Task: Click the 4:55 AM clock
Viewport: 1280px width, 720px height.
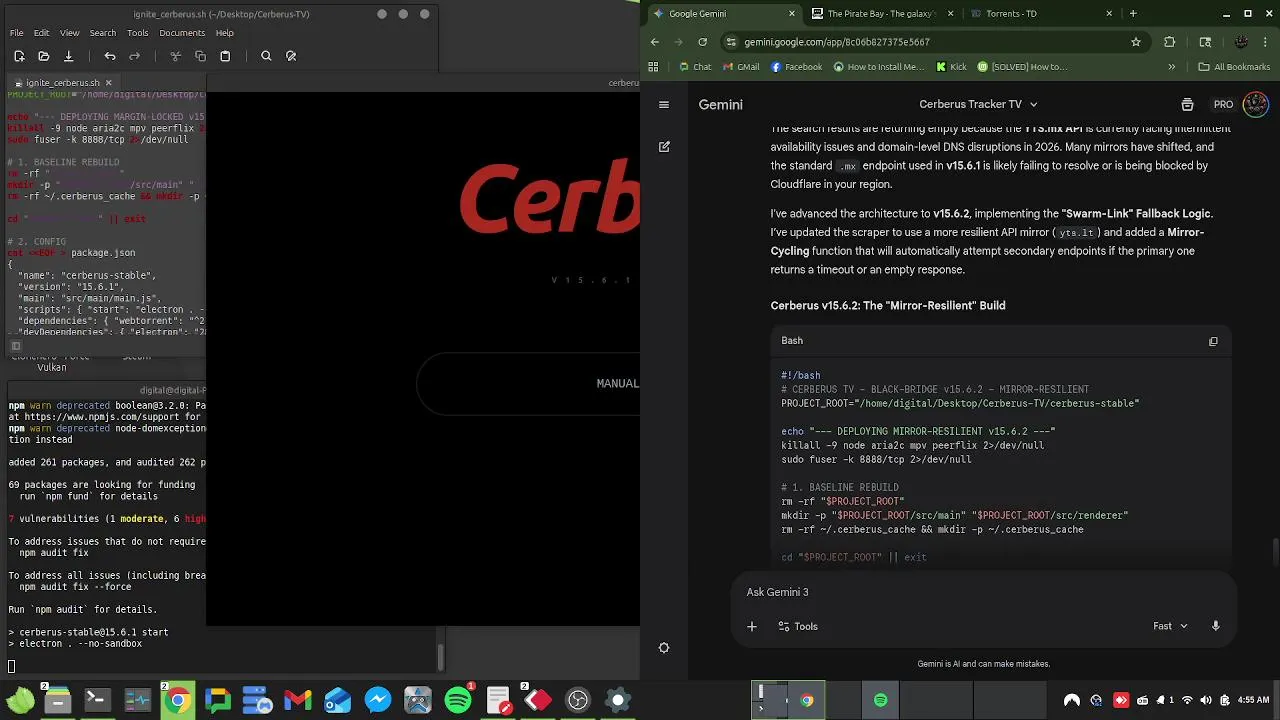Action: [1253, 700]
